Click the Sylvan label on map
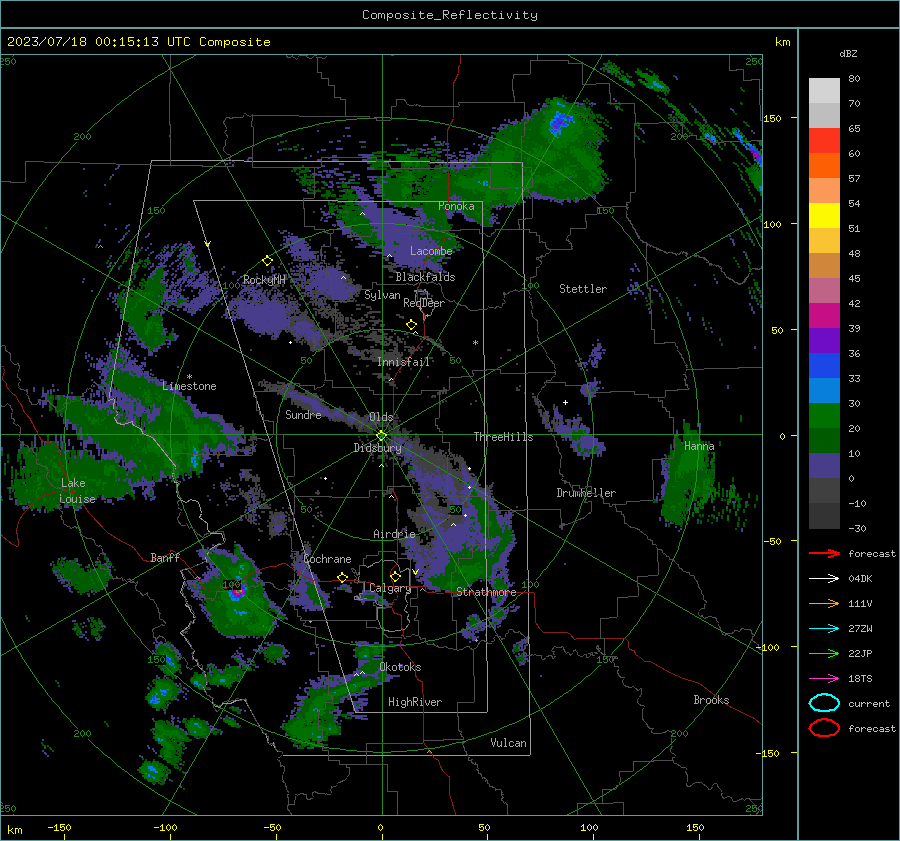 tap(382, 295)
